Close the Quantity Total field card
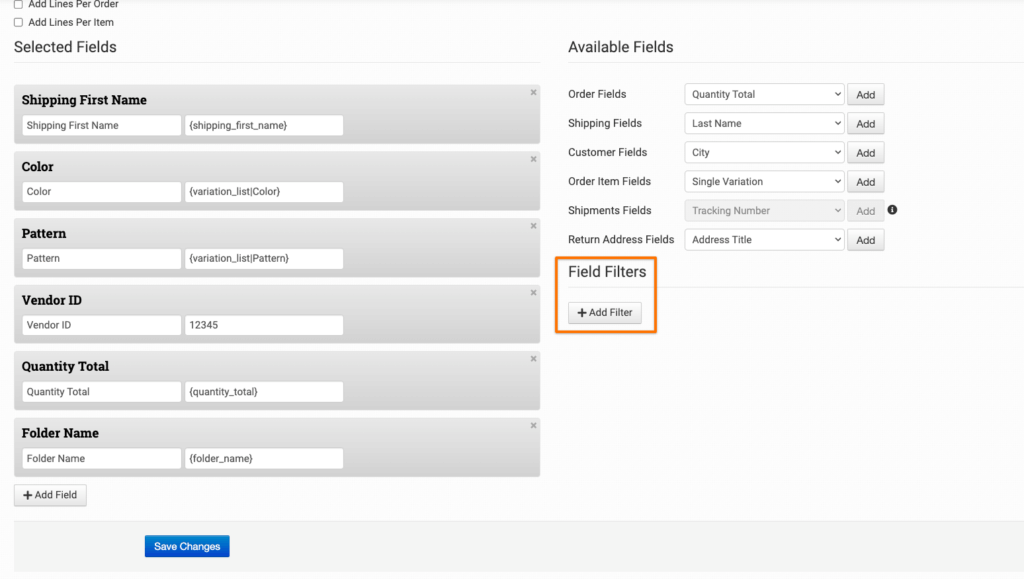The width and height of the screenshot is (1024, 579). pyautogui.click(x=533, y=359)
